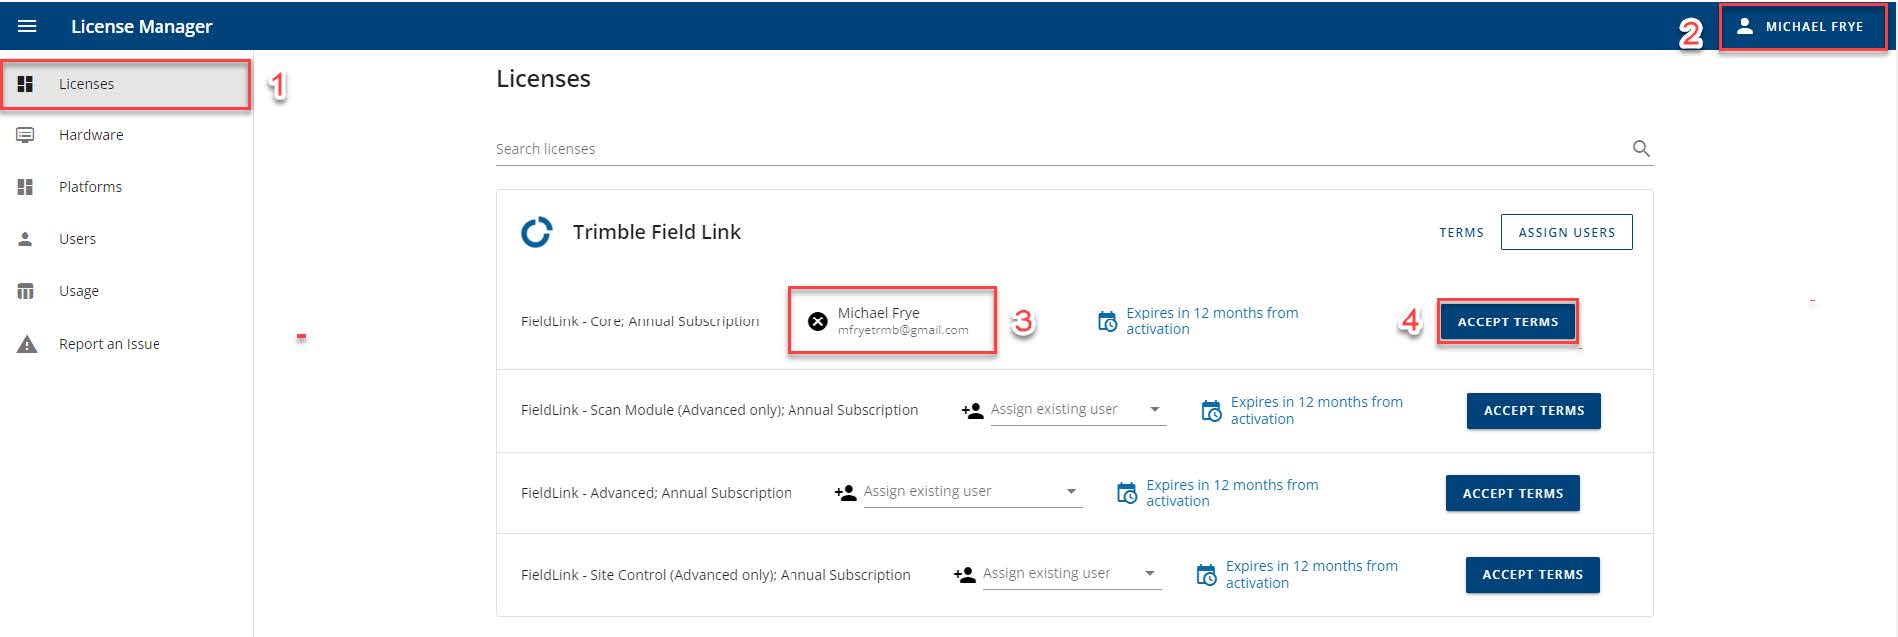Image resolution: width=1898 pixels, height=637 pixels.
Task: Open the Usage page
Action: 78,291
